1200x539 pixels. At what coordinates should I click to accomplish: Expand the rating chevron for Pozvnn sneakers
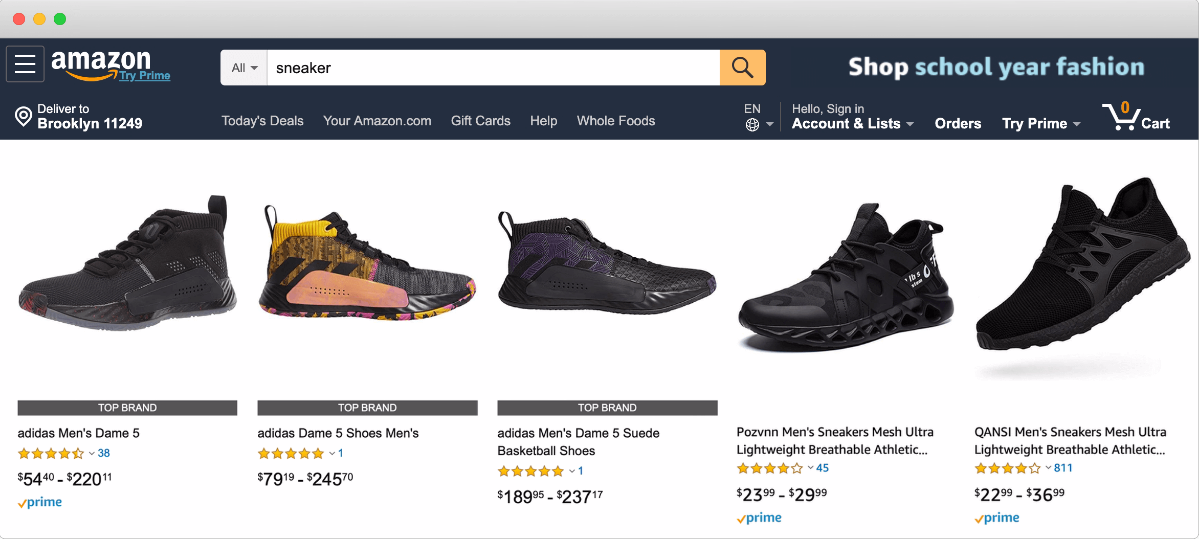(811, 469)
